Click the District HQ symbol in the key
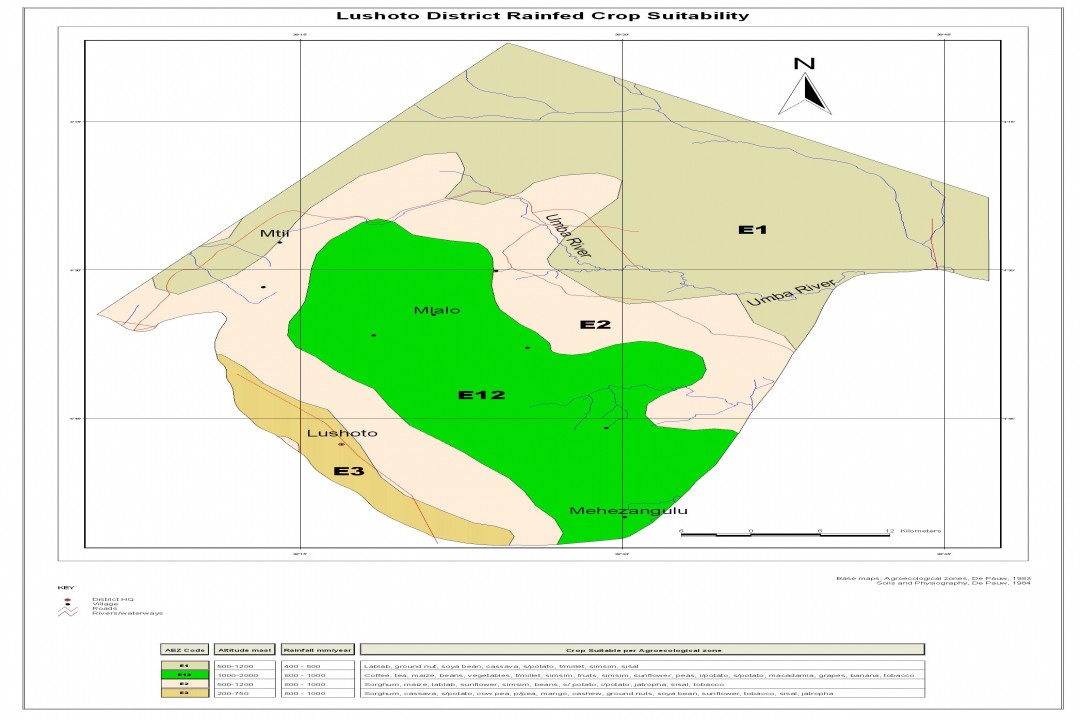Viewport: 1080px width, 720px height. point(67,599)
